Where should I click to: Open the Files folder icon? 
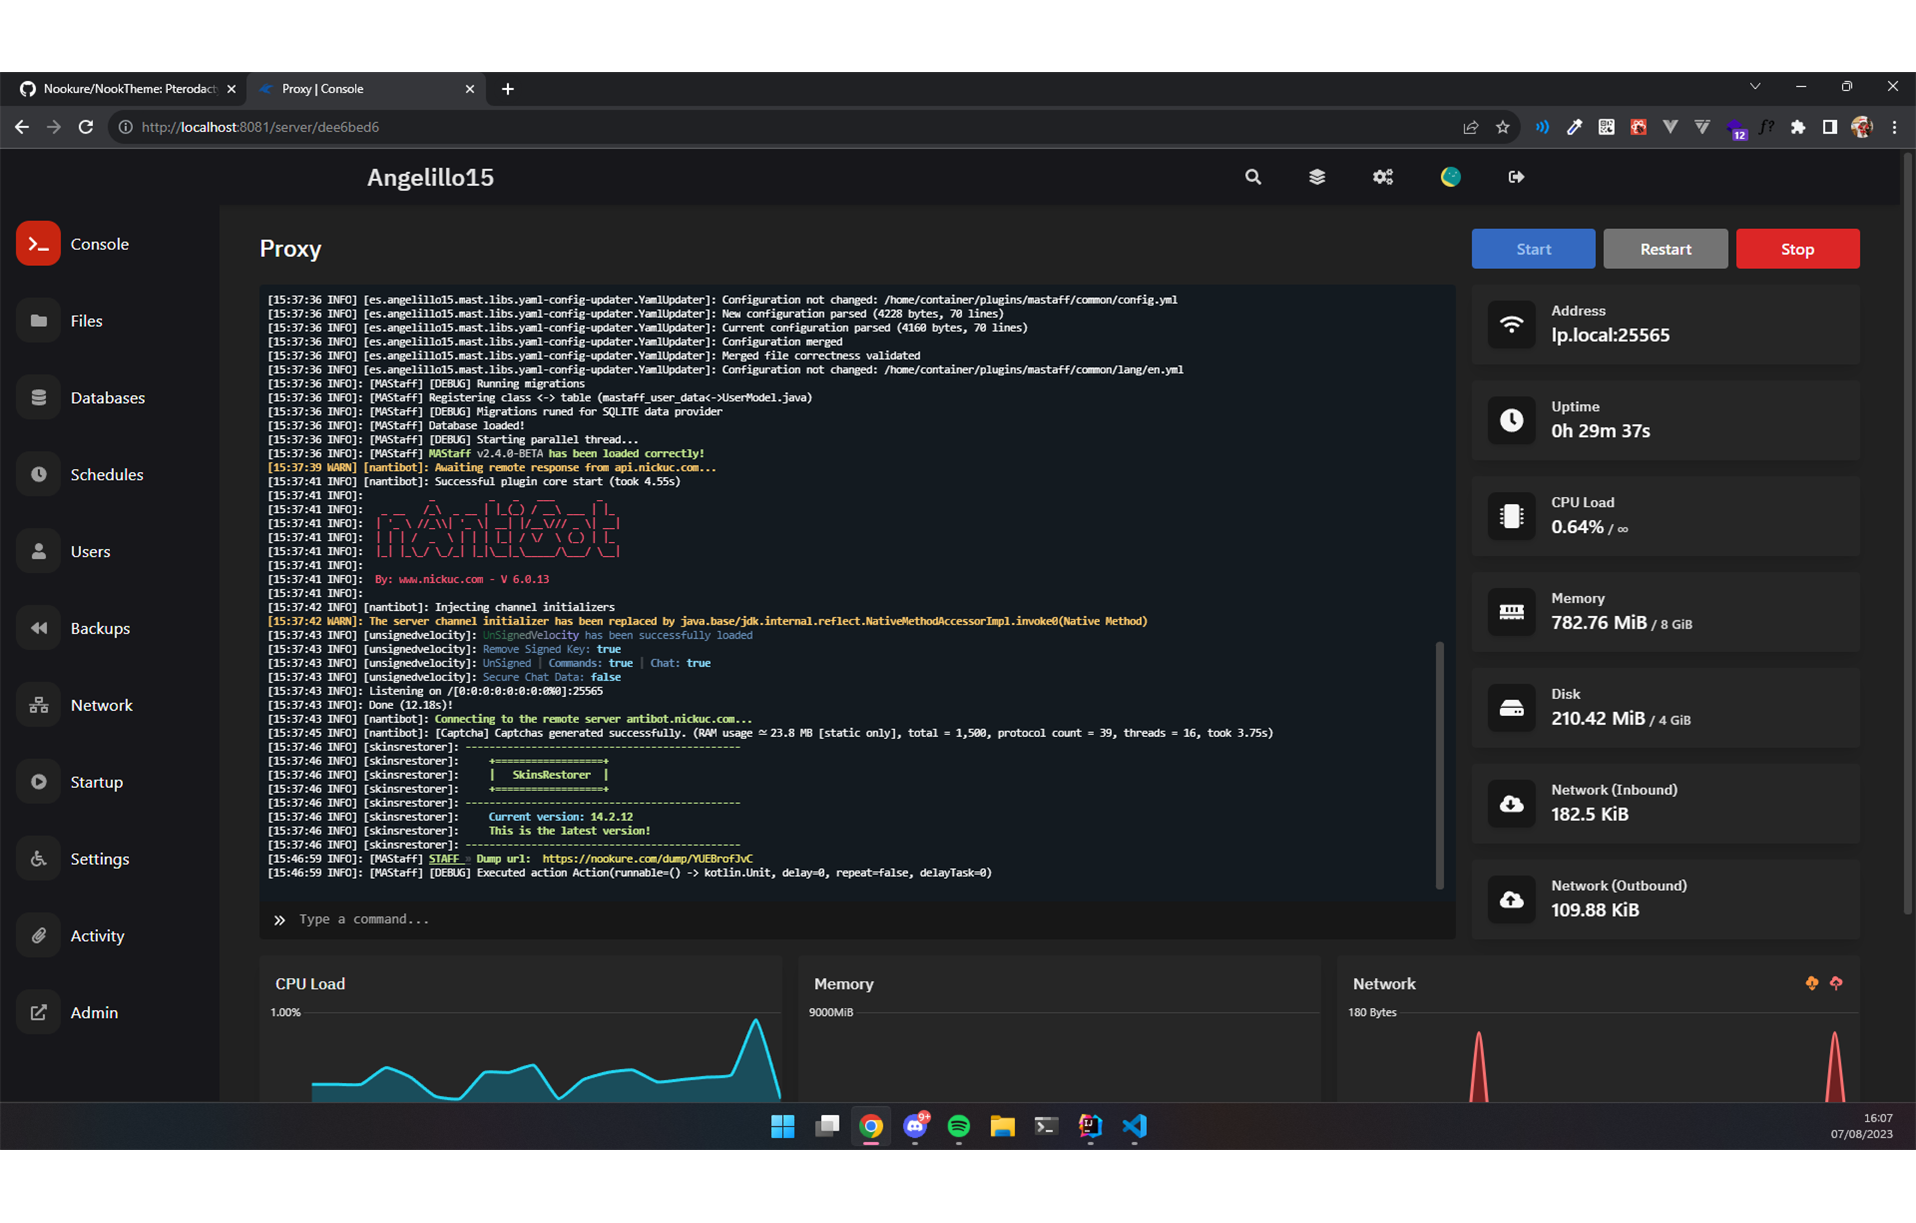[x=38, y=320]
